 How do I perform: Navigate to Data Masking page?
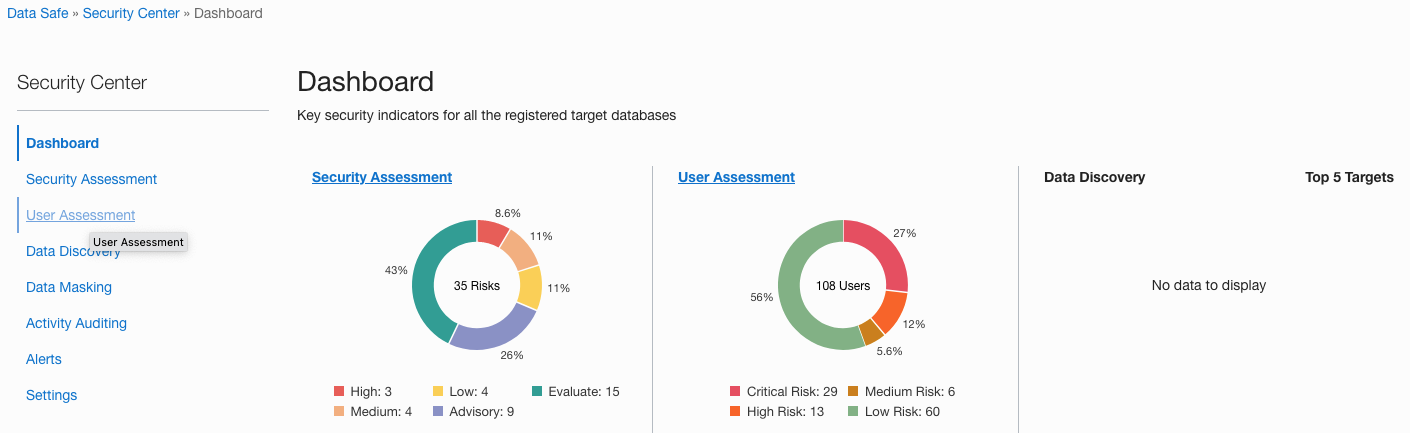tap(69, 287)
